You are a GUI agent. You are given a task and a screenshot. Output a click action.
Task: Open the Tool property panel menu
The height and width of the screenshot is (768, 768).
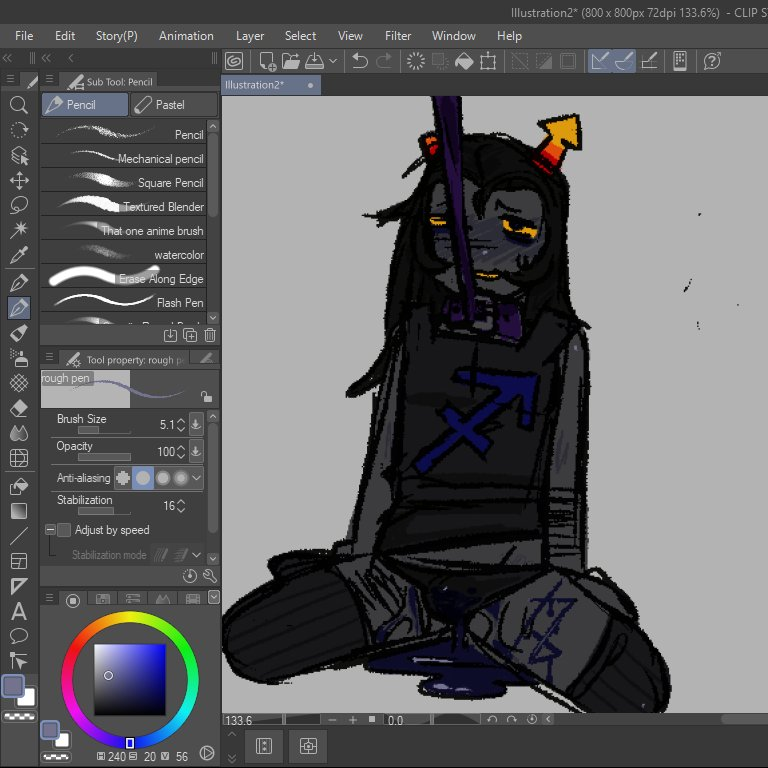(x=49, y=357)
